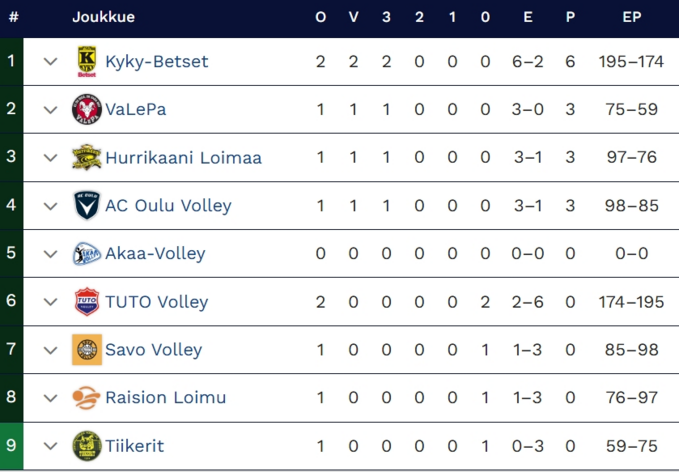Expand the TUTO Volley row chevron
The width and height of the screenshot is (679, 472).
click(51, 302)
